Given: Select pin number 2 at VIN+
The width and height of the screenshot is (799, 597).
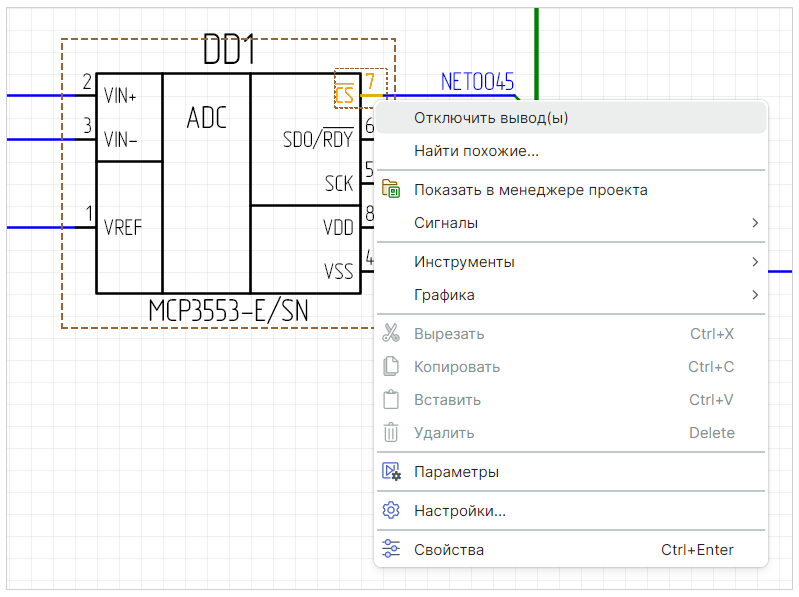Looking at the screenshot, I should click(87, 82).
